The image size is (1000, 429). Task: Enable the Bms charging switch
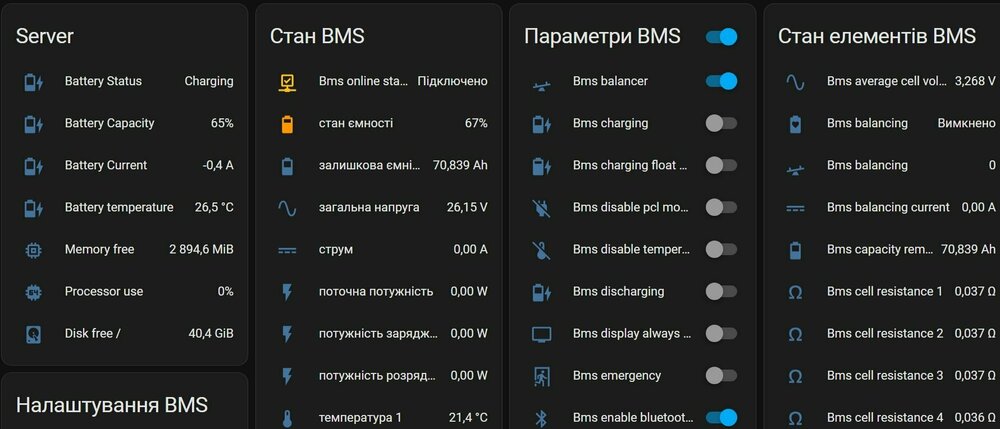pyautogui.click(x=721, y=123)
